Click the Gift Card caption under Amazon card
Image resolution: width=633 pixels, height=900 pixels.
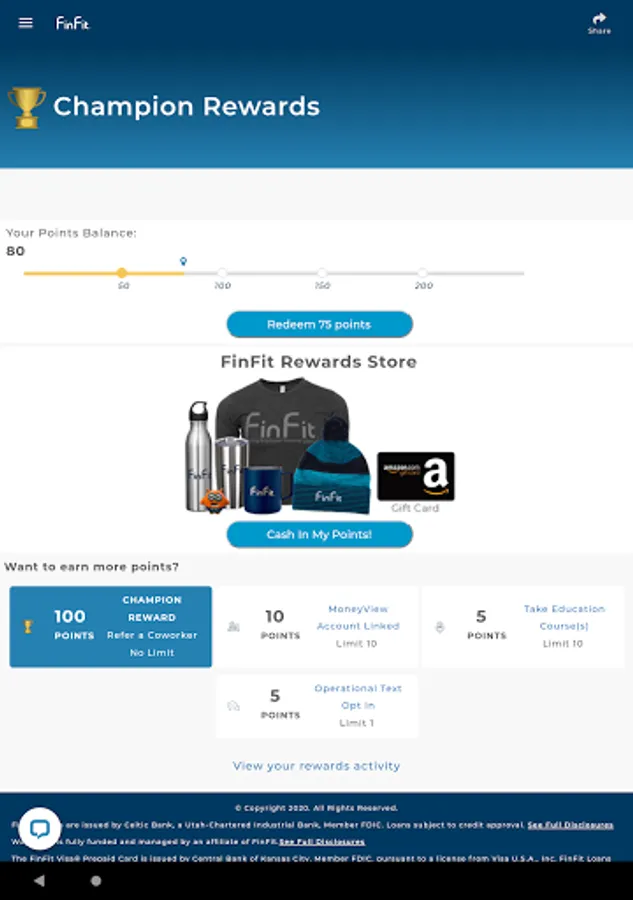click(415, 508)
